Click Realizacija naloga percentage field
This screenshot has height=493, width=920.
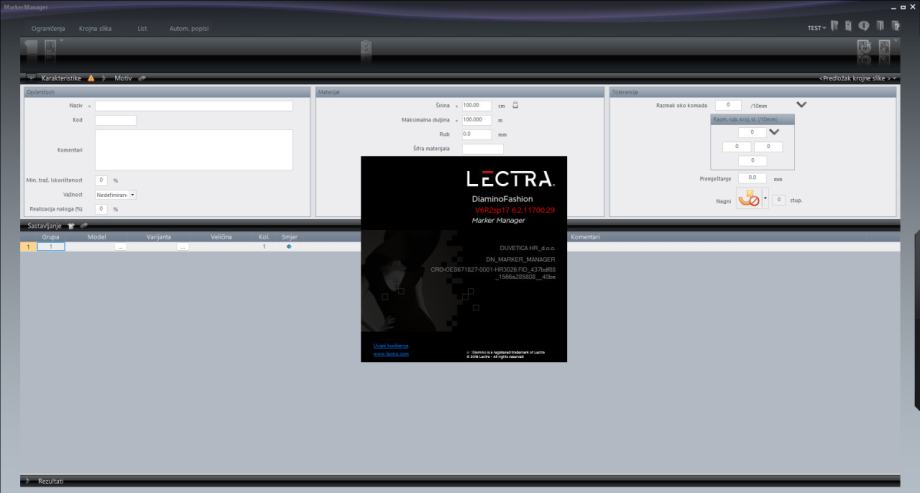pos(101,209)
